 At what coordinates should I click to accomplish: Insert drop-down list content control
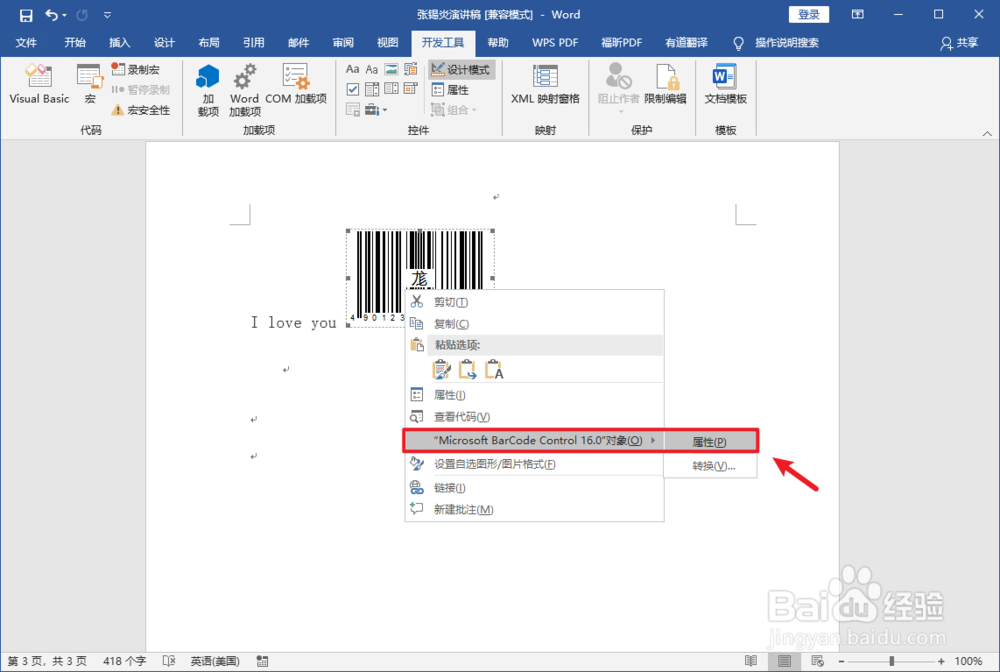(392, 89)
